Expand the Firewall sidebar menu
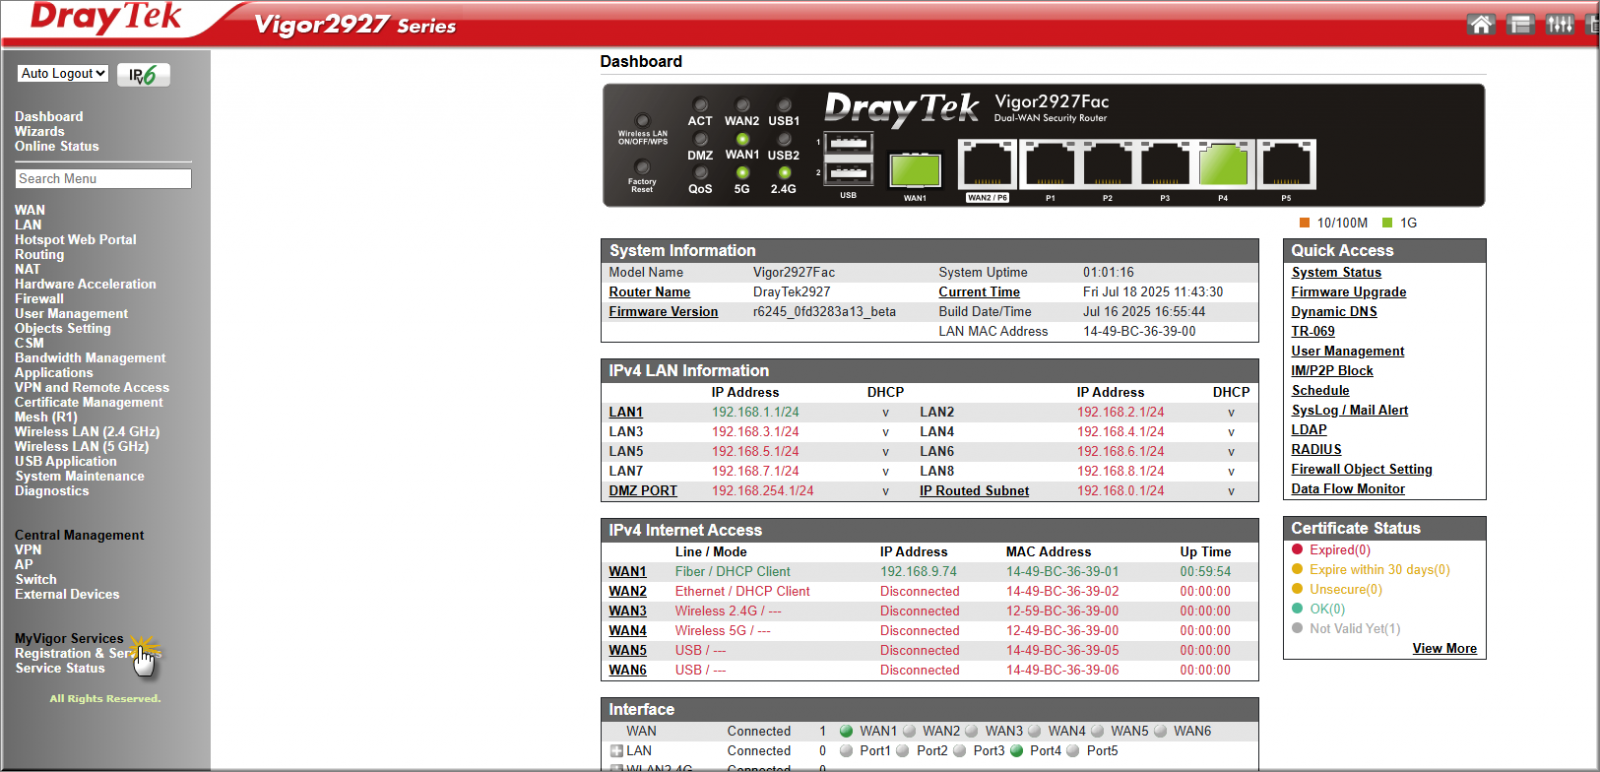The width and height of the screenshot is (1600, 772). tap(39, 299)
